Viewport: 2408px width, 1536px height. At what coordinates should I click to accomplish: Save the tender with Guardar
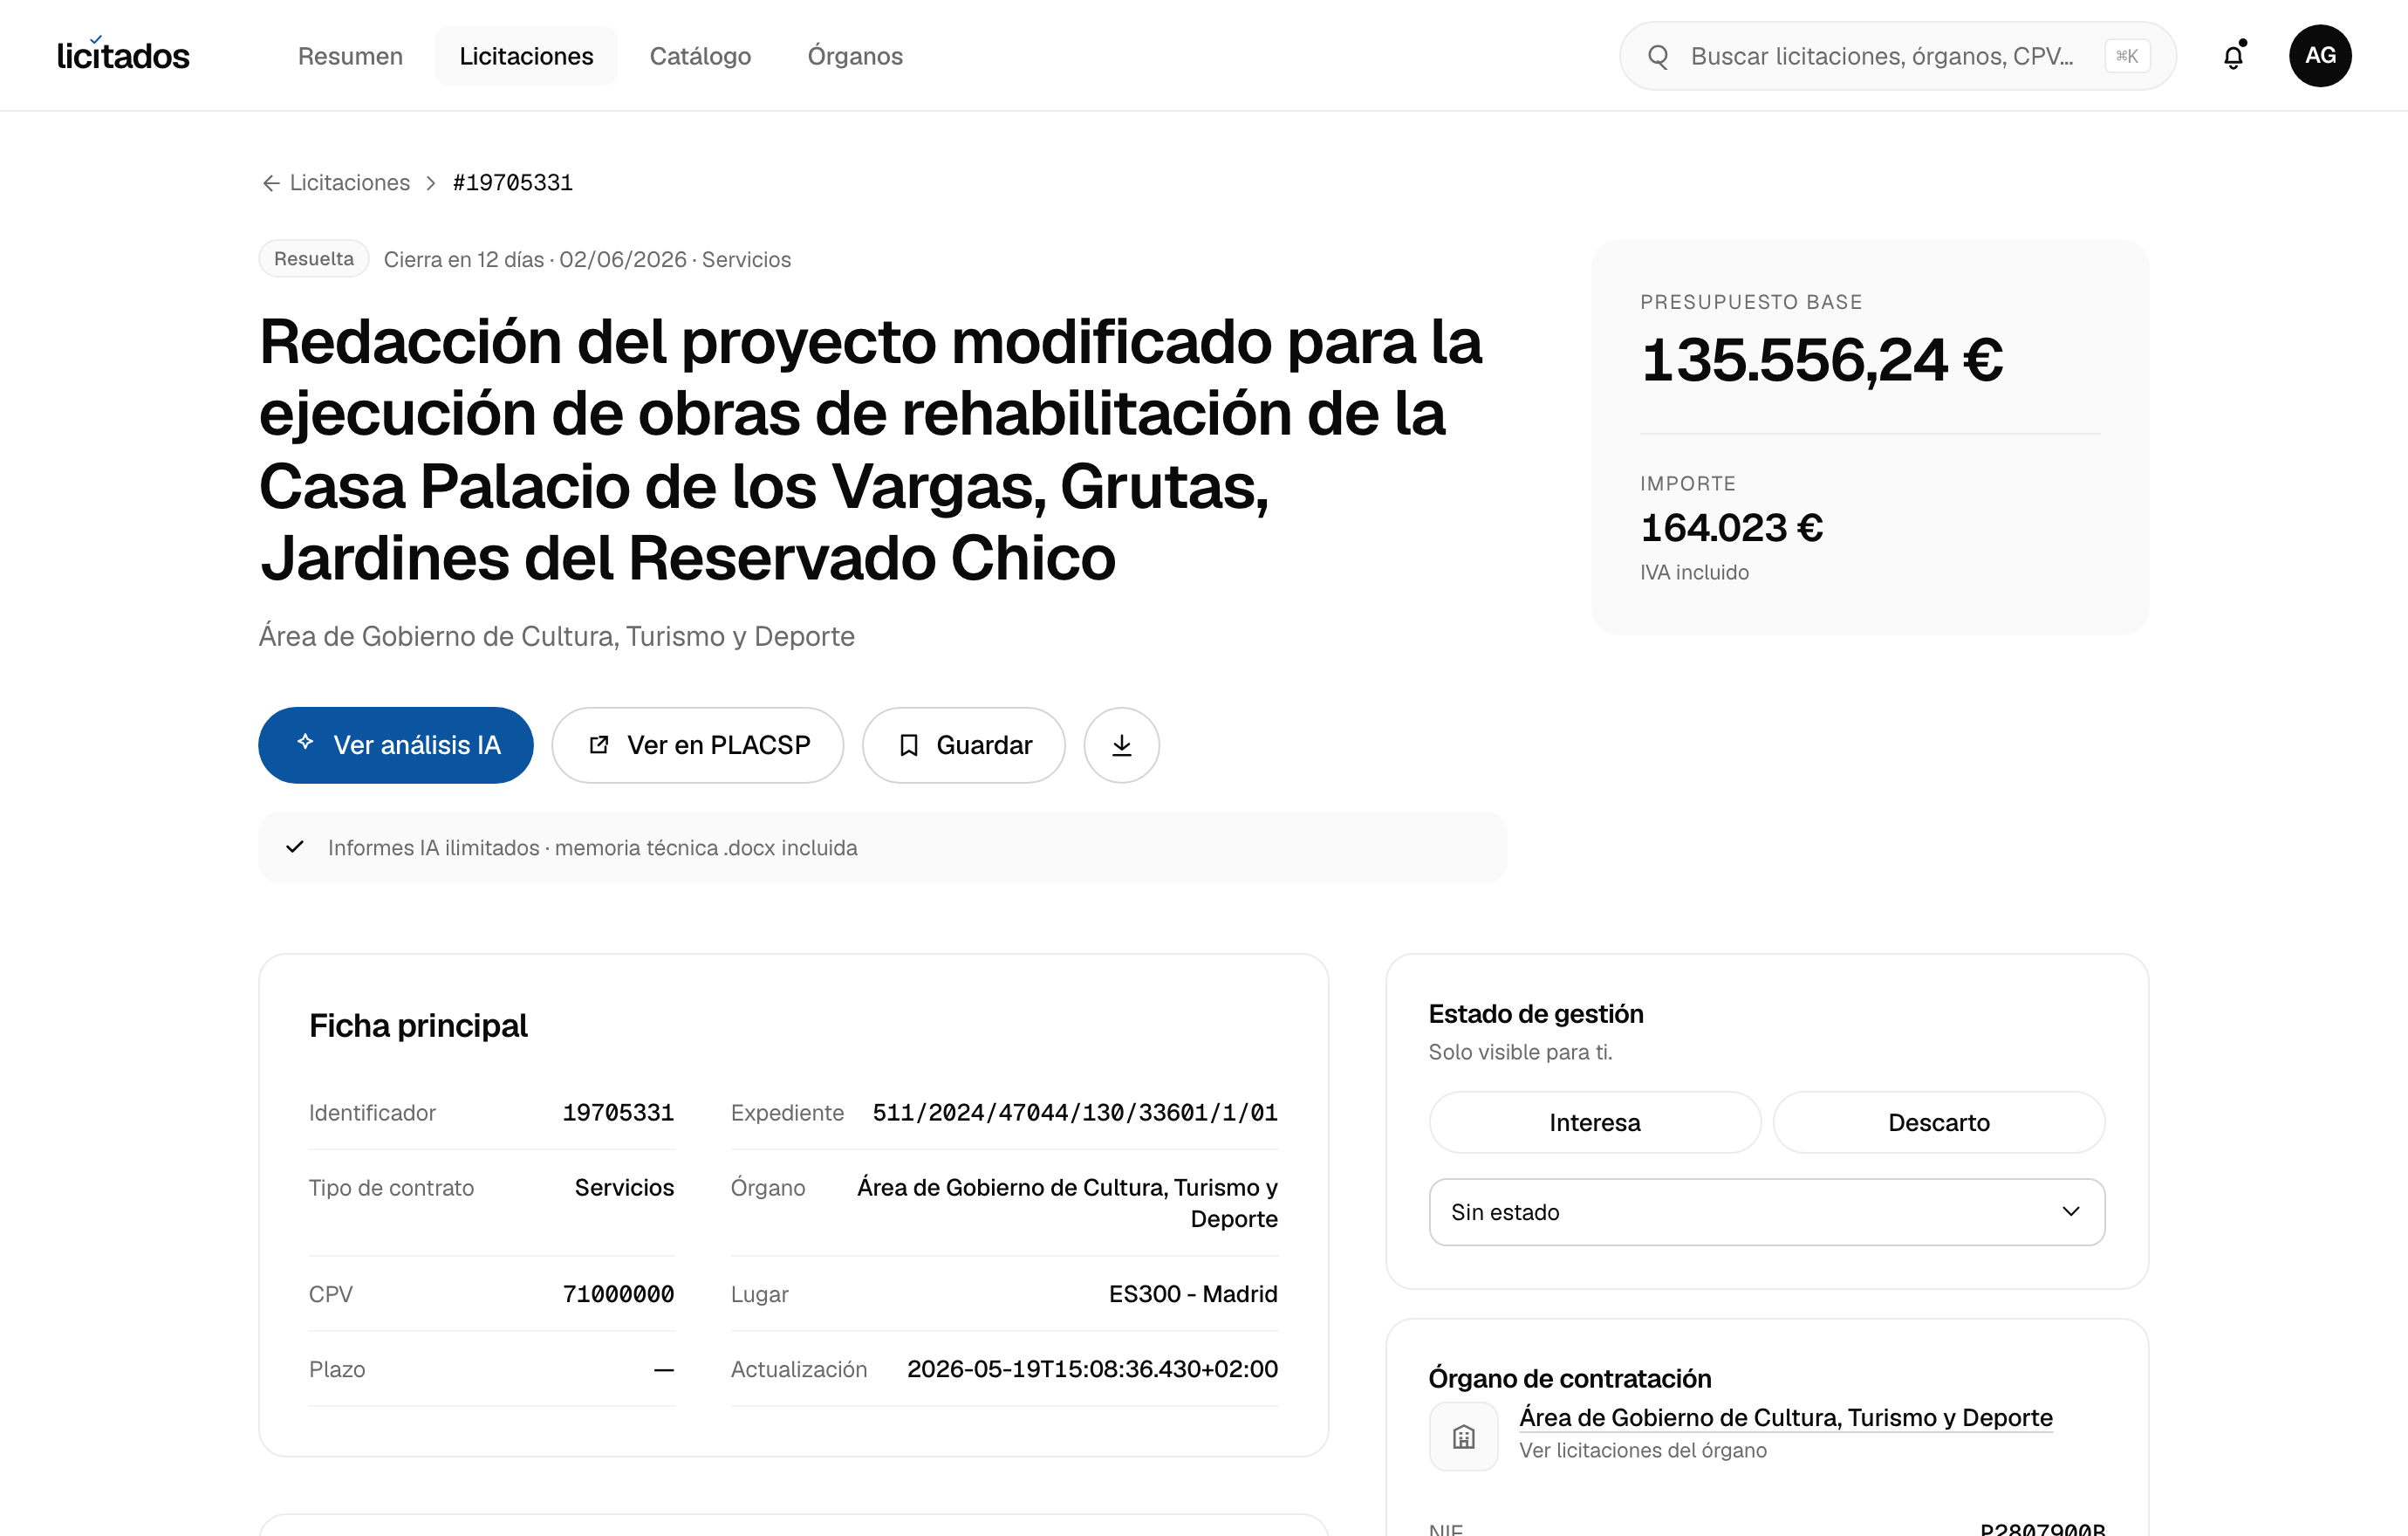[963, 745]
